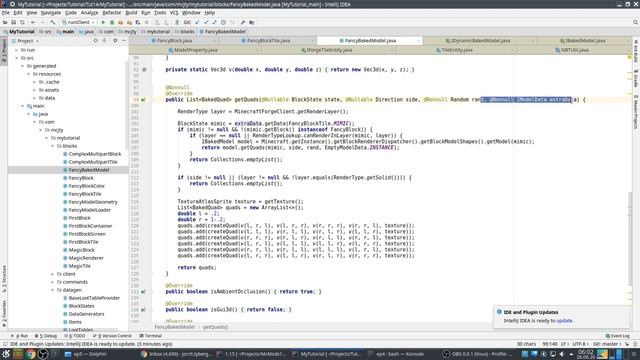Click gutter icon beside isGui3d method

143,310
